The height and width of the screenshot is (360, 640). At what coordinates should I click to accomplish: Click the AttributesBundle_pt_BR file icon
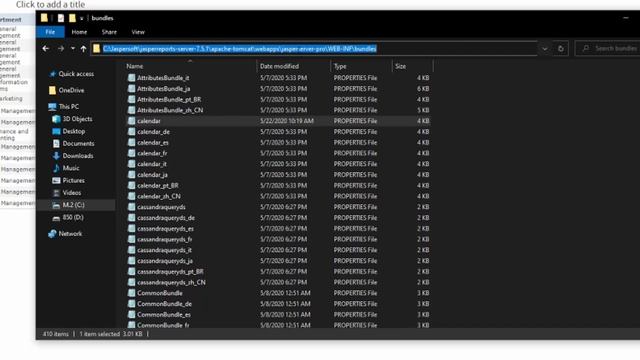(x=131, y=99)
